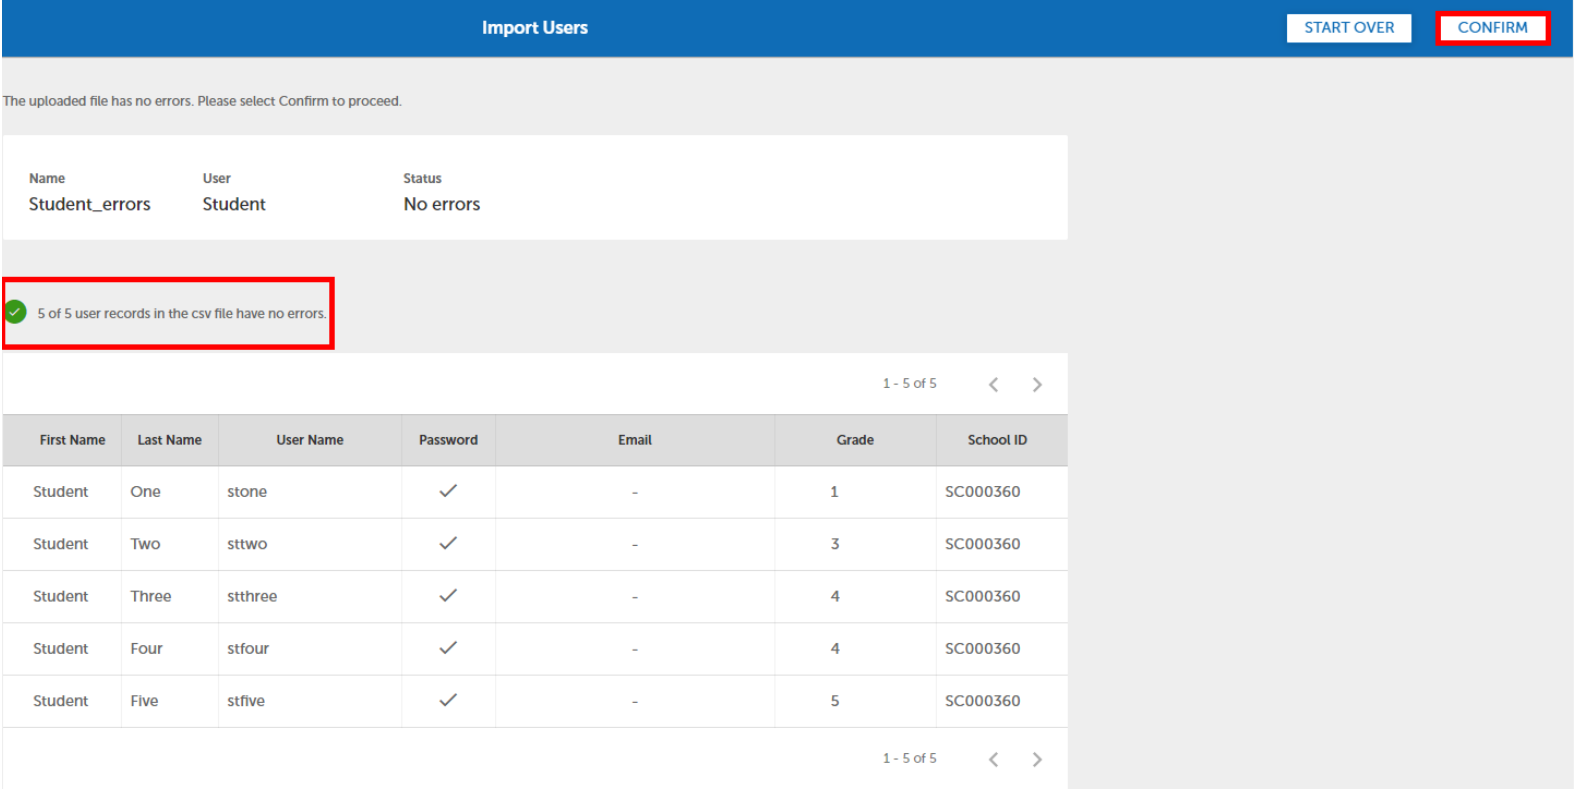Go to previous page in top pagination
Screen dimensions: 1576x790
(x=993, y=384)
